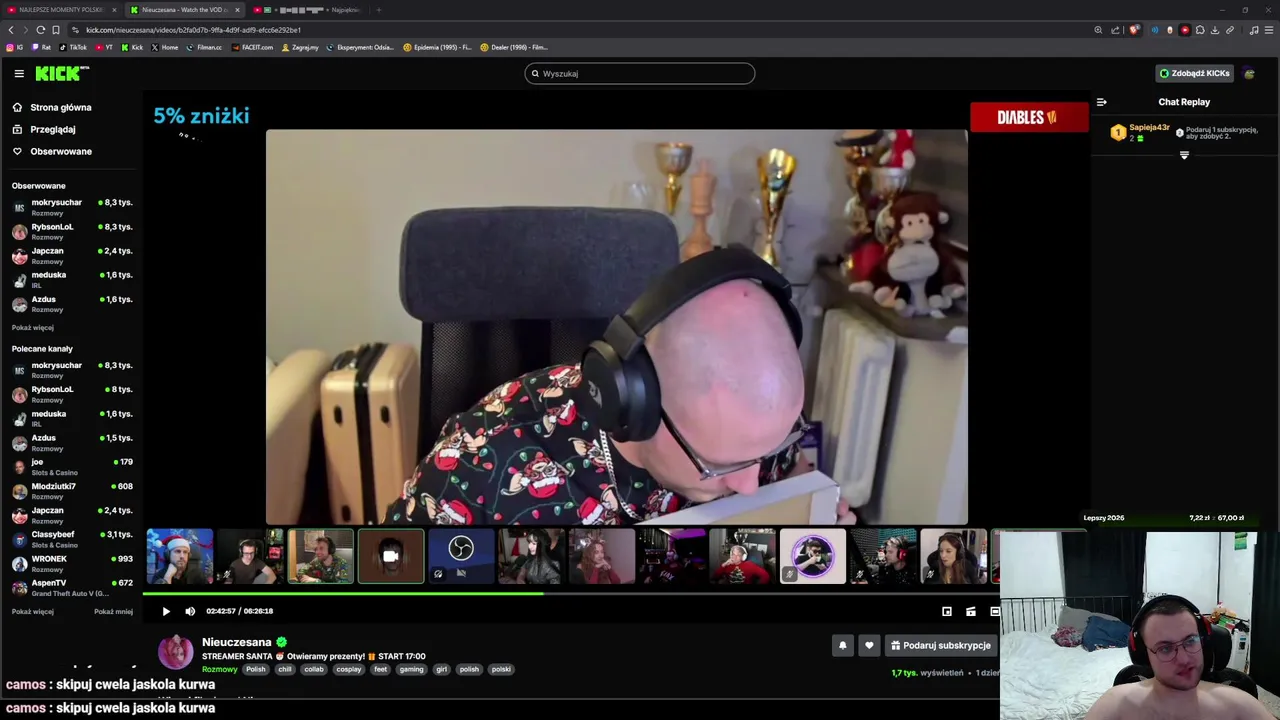Select the gaming tag
Image resolution: width=1280 pixels, height=720 pixels.
[411, 669]
